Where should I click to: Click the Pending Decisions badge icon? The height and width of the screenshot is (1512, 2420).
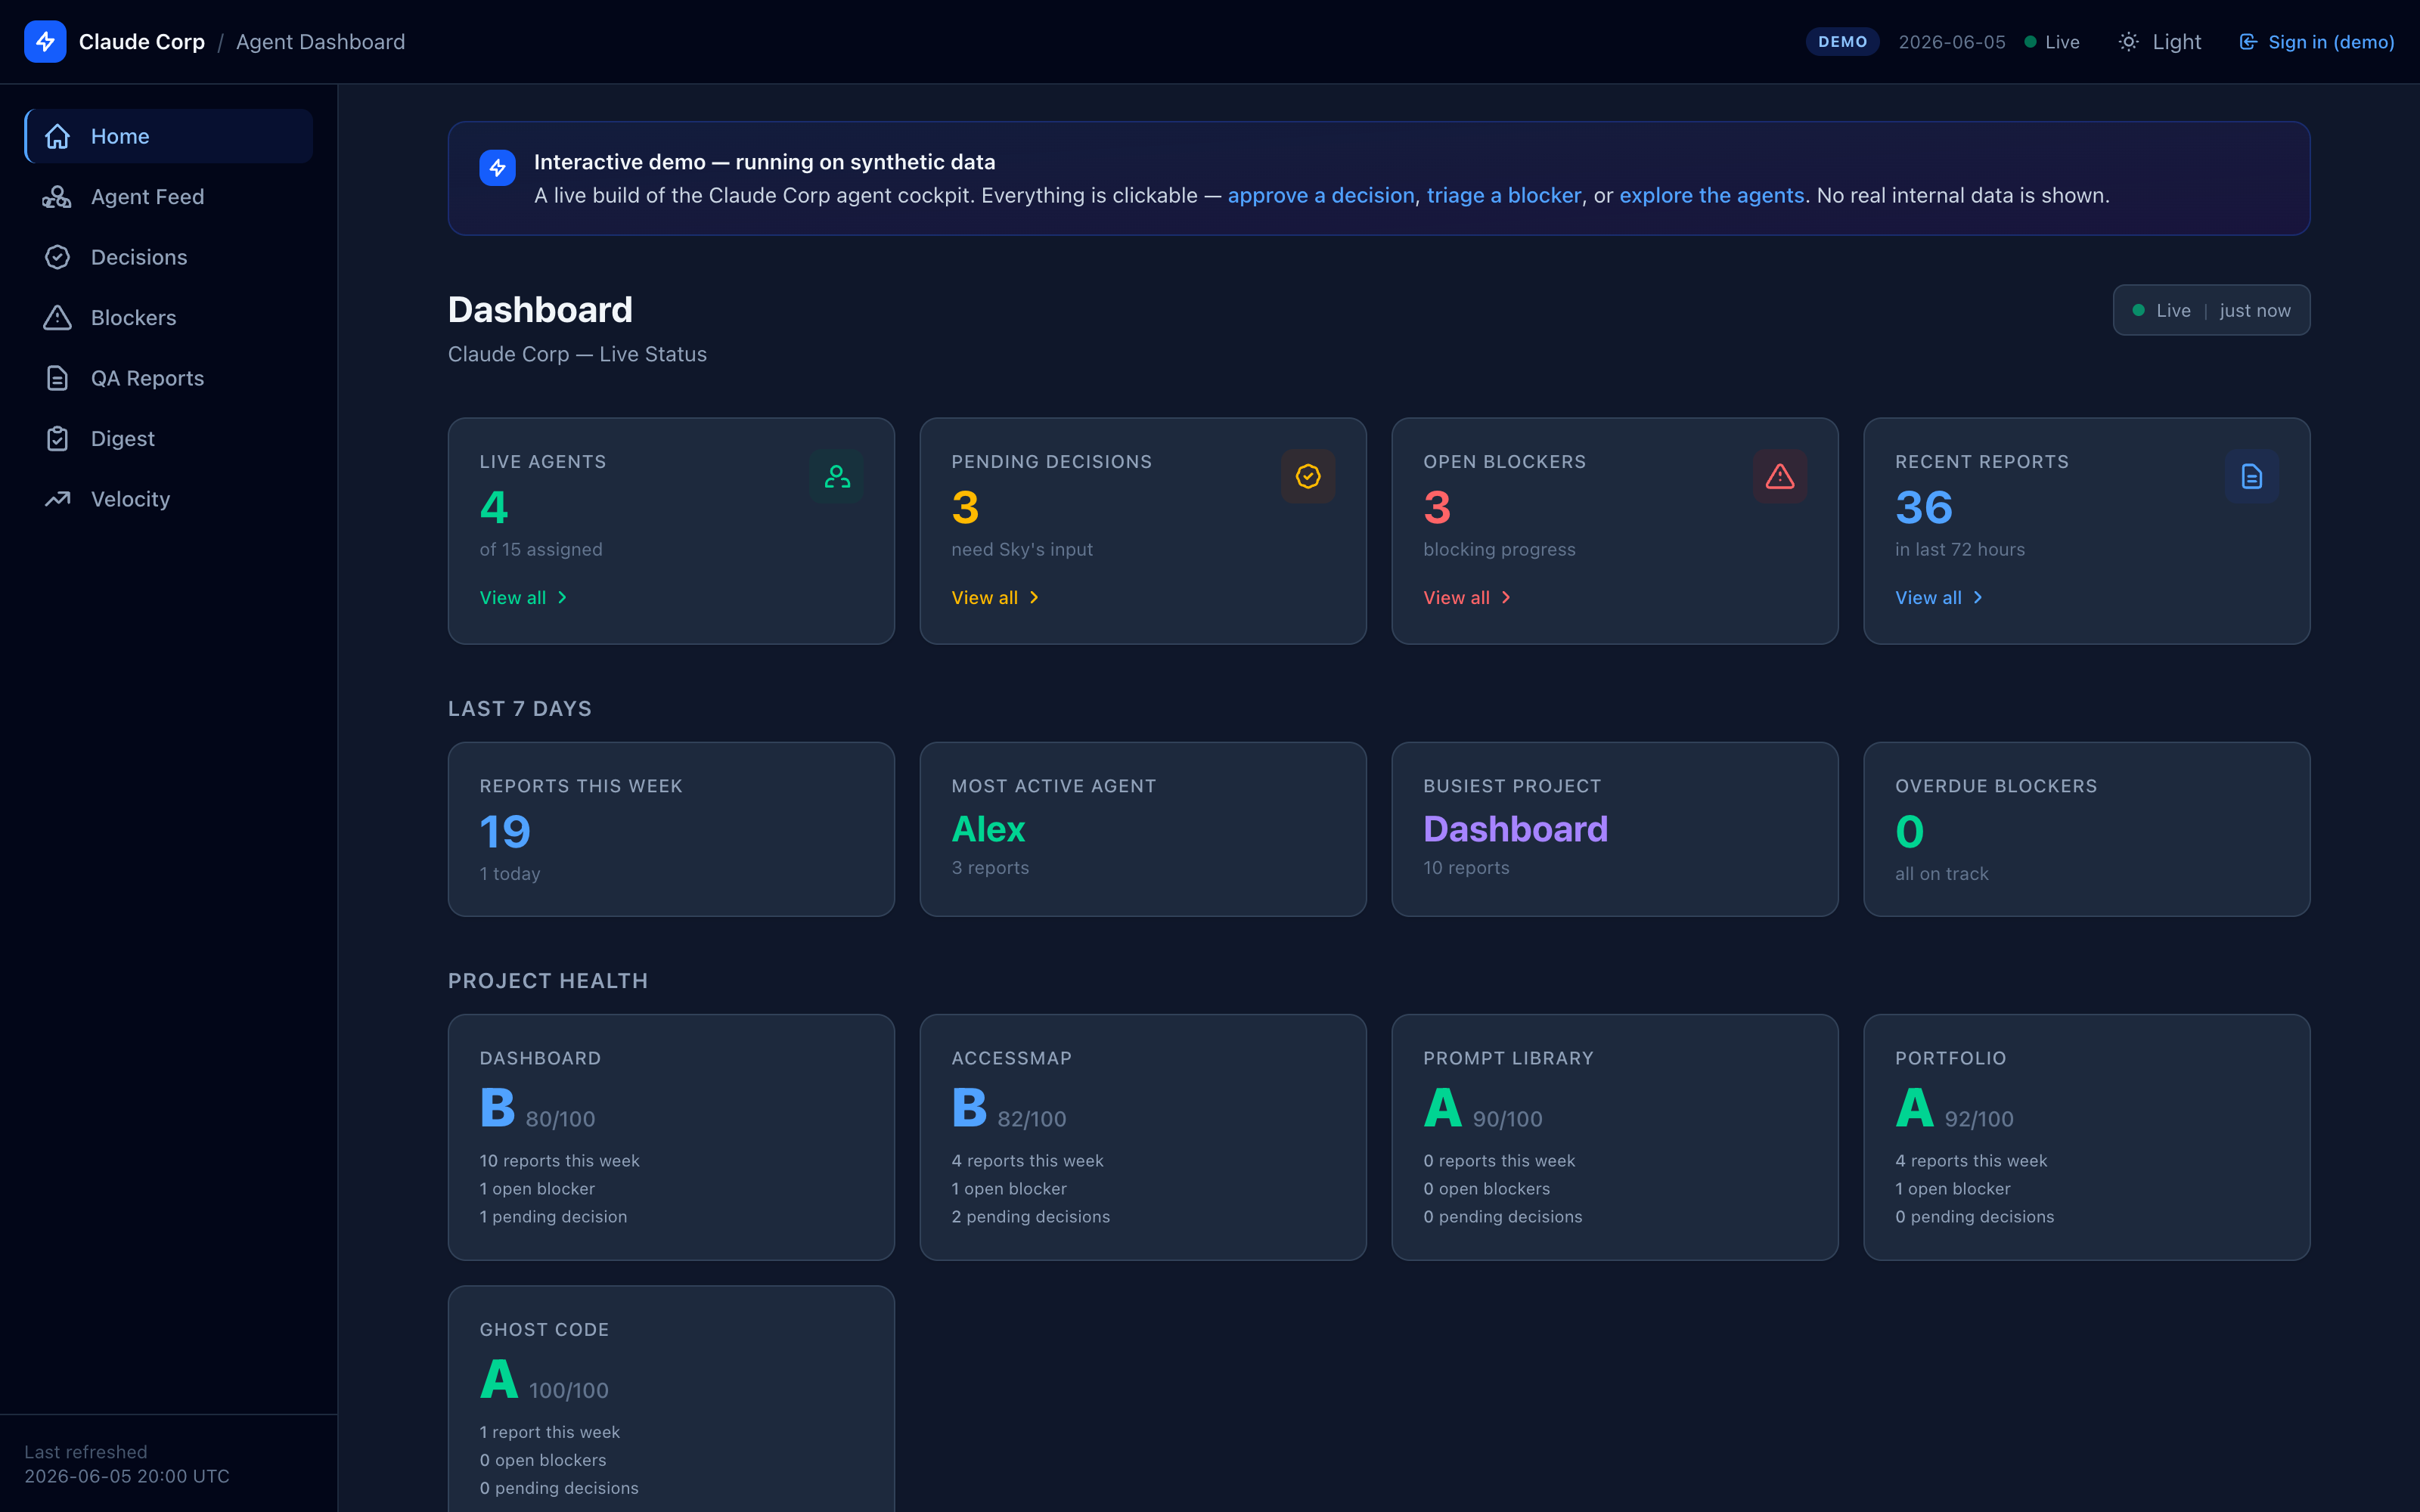click(x=1308, y=477)
